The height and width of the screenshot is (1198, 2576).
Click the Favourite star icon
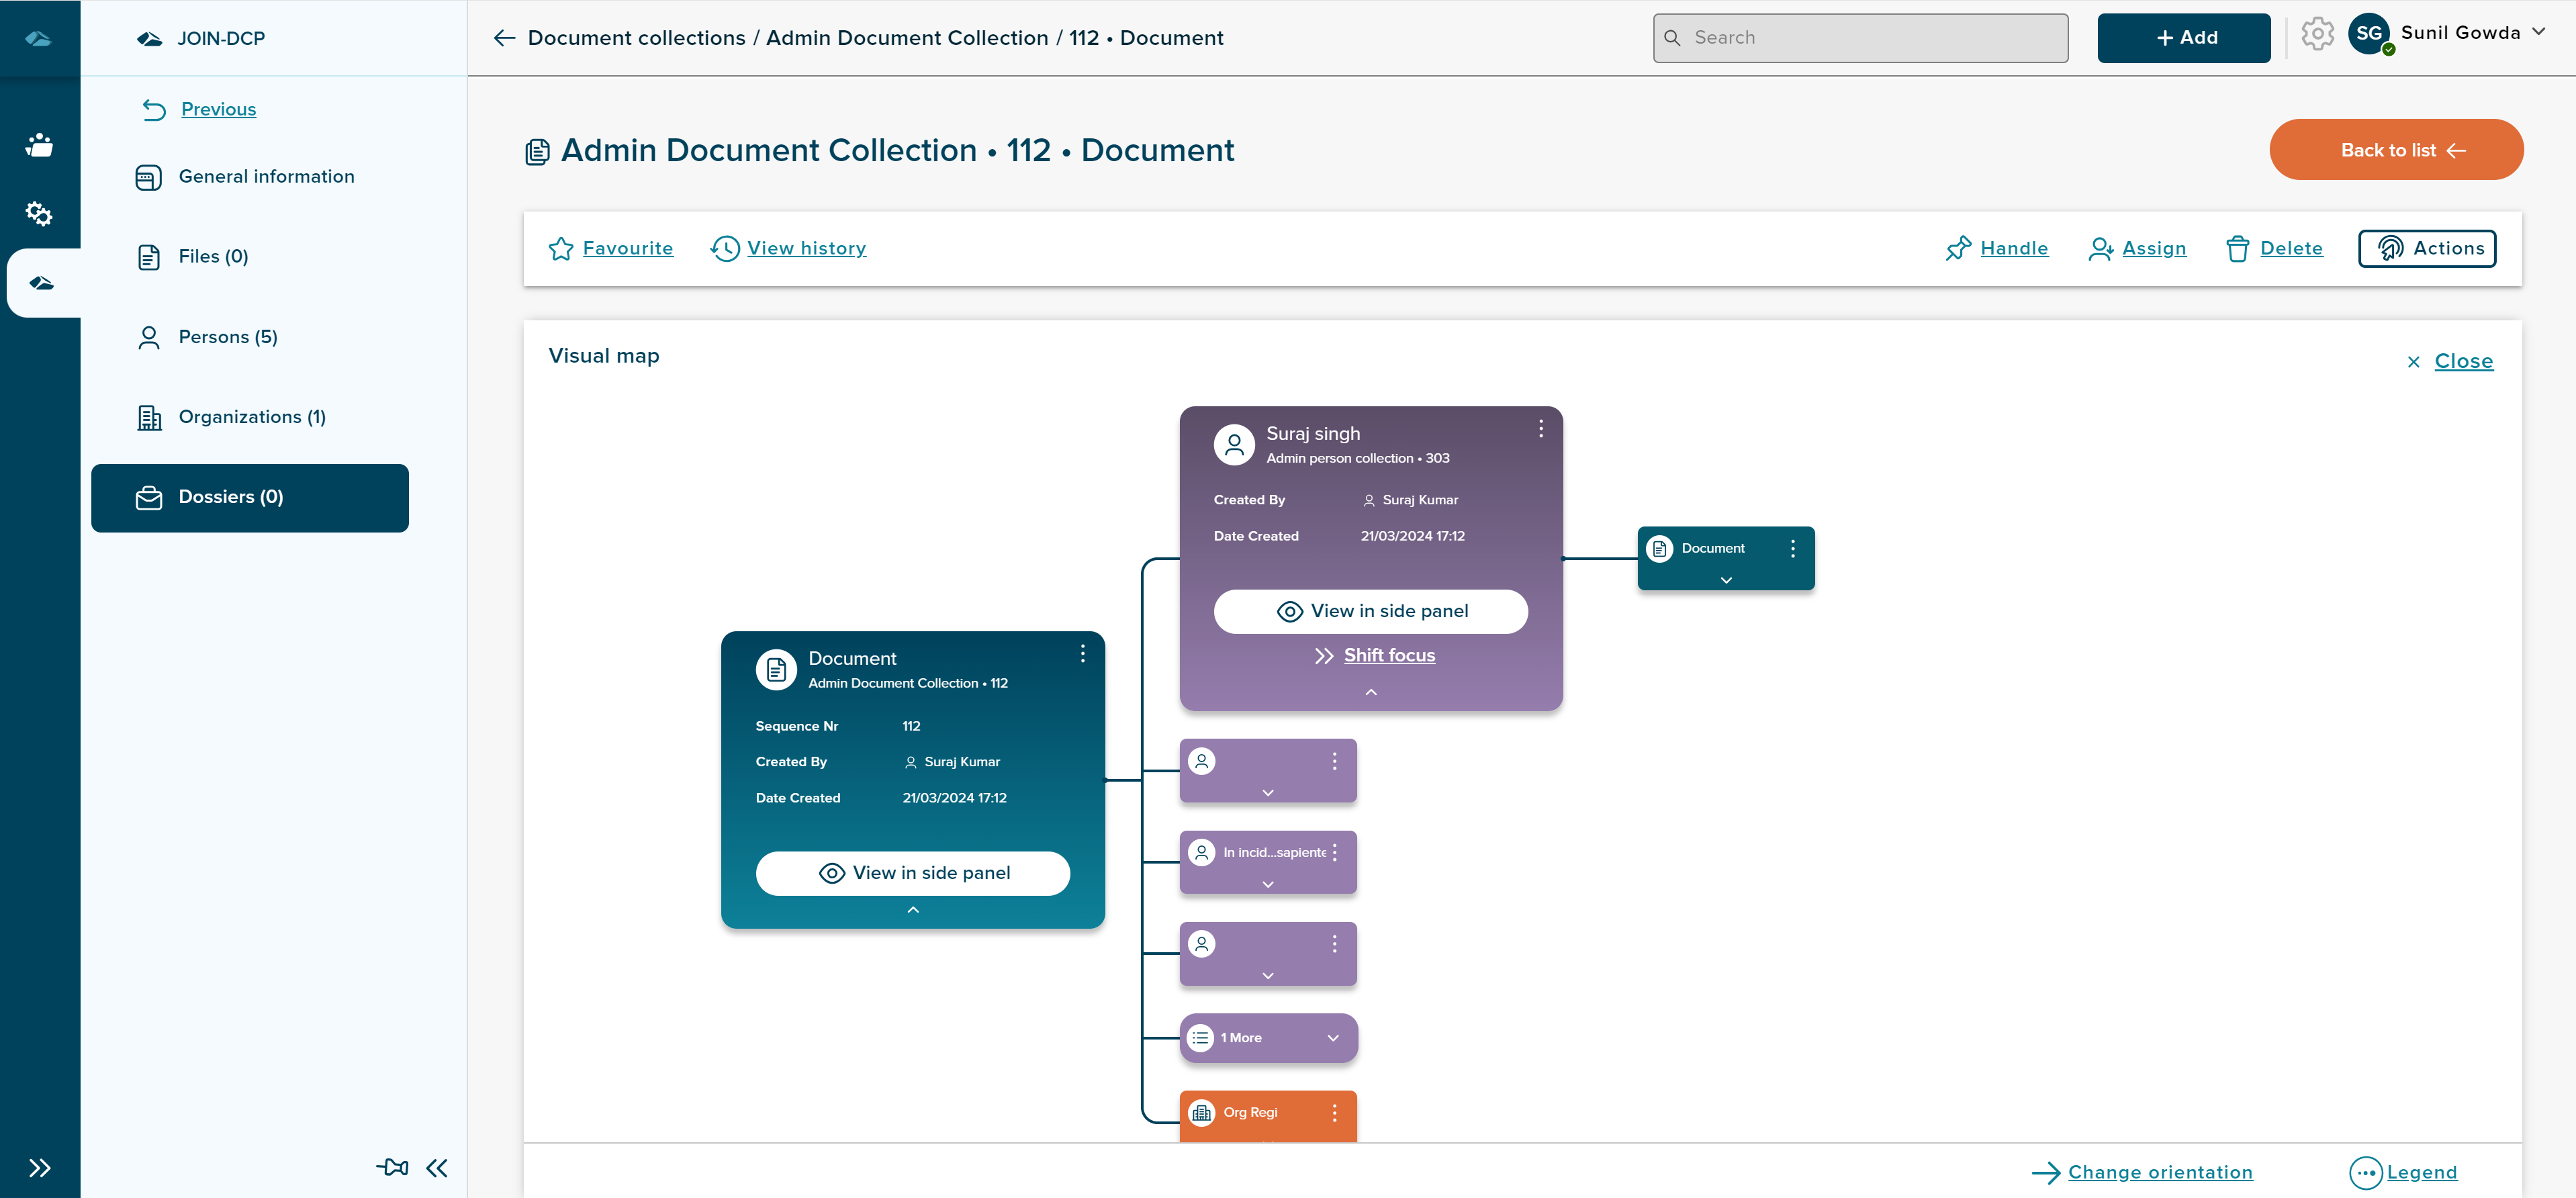click(x=561, y=249)
